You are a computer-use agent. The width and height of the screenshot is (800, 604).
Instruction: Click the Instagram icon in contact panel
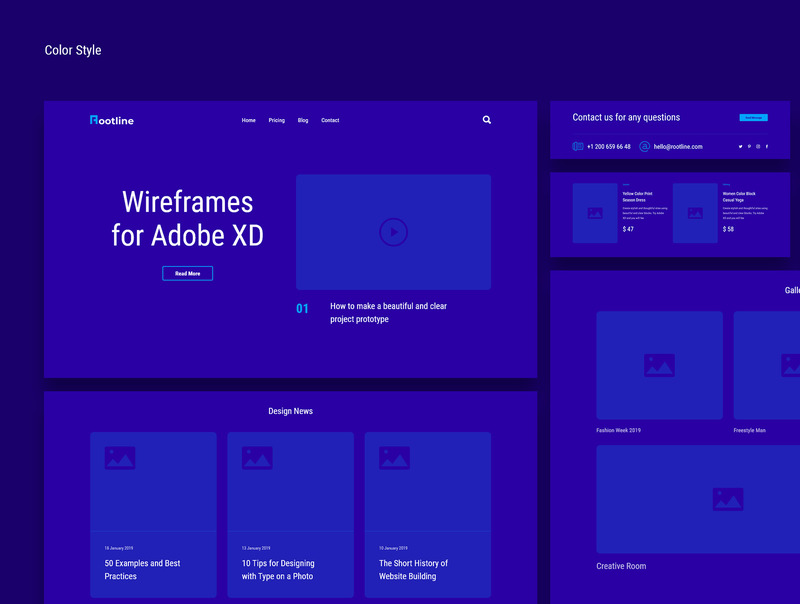point(758,146)
